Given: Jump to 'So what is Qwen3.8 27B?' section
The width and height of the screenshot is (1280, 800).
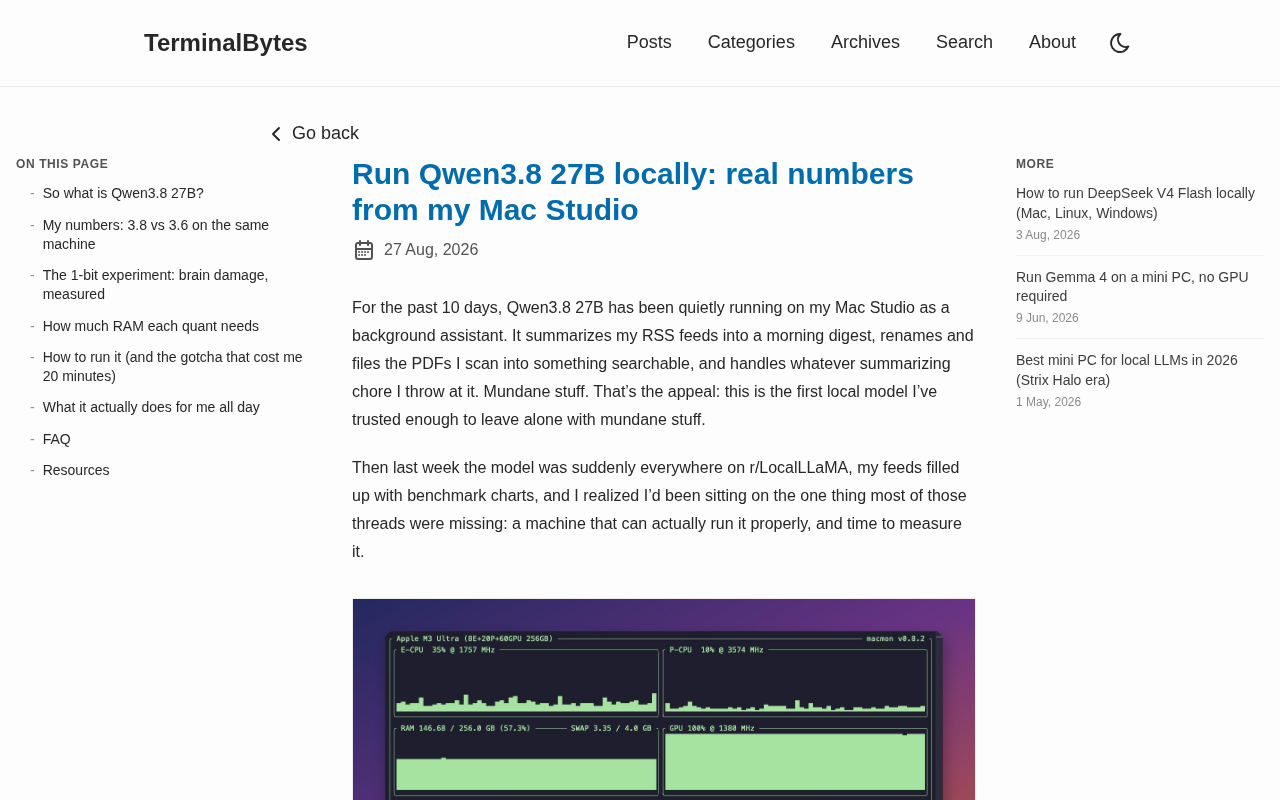Looking at the screenshot, I should [123, 193].
